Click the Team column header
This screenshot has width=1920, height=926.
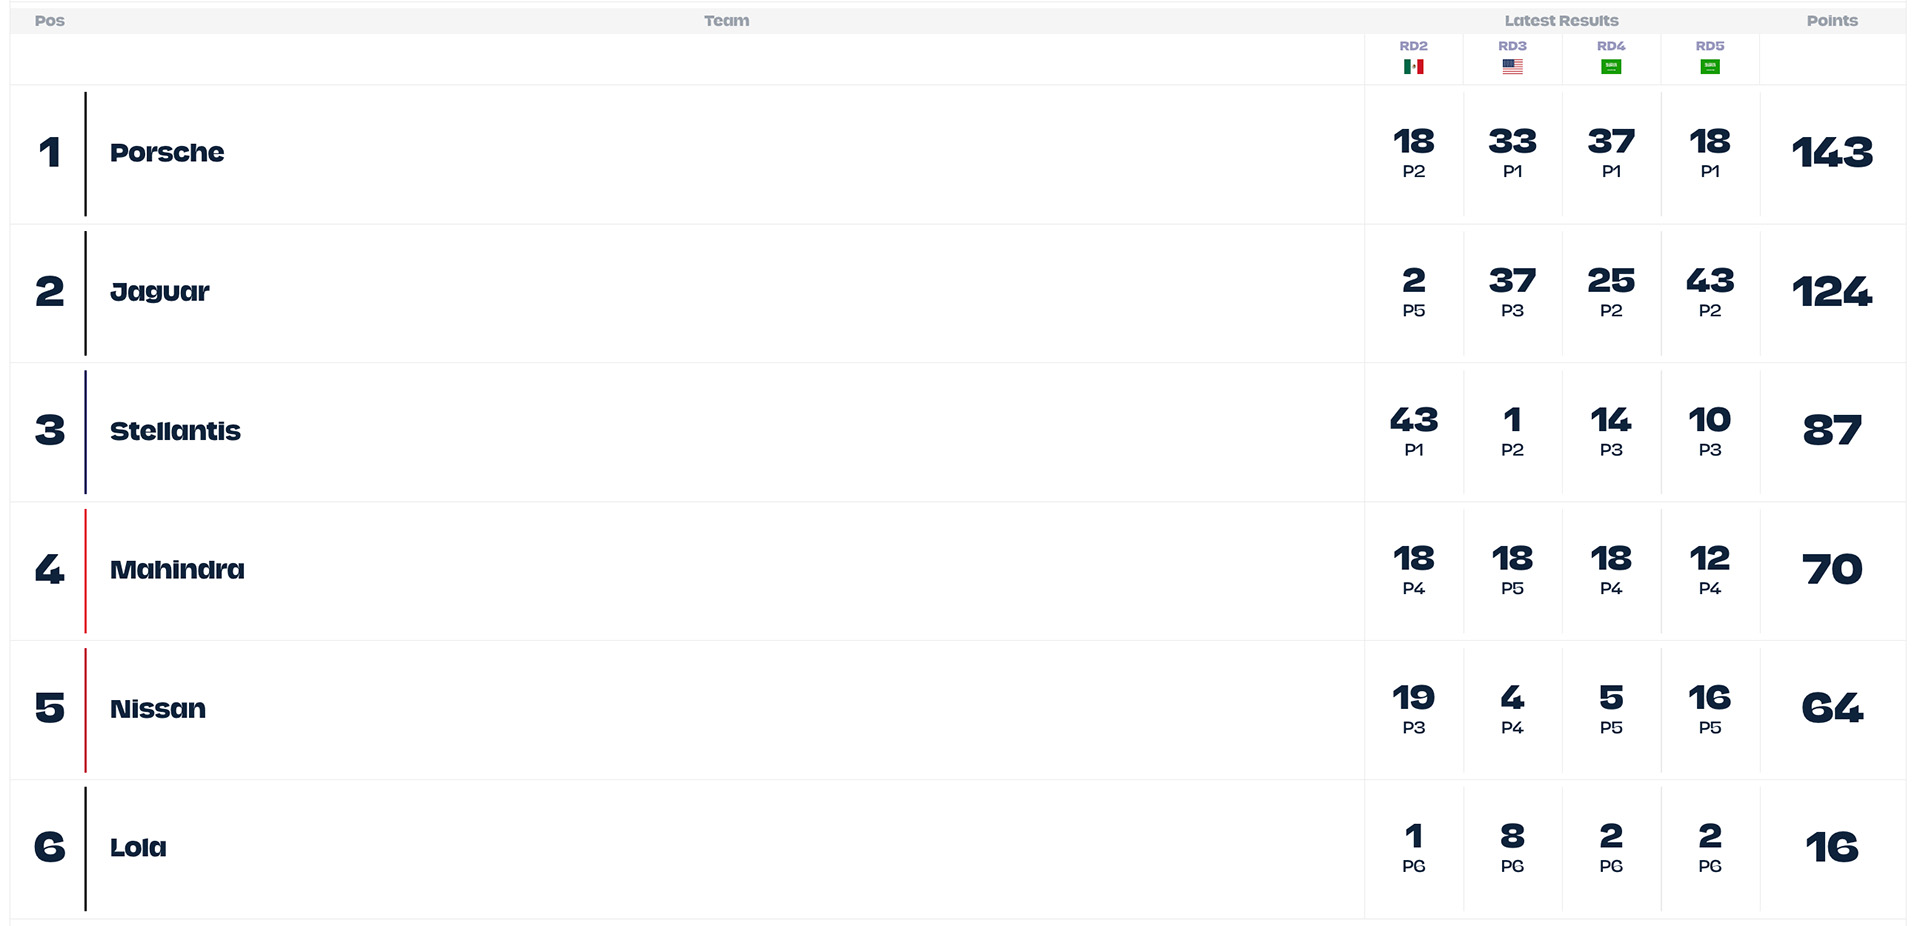(726, 21)
